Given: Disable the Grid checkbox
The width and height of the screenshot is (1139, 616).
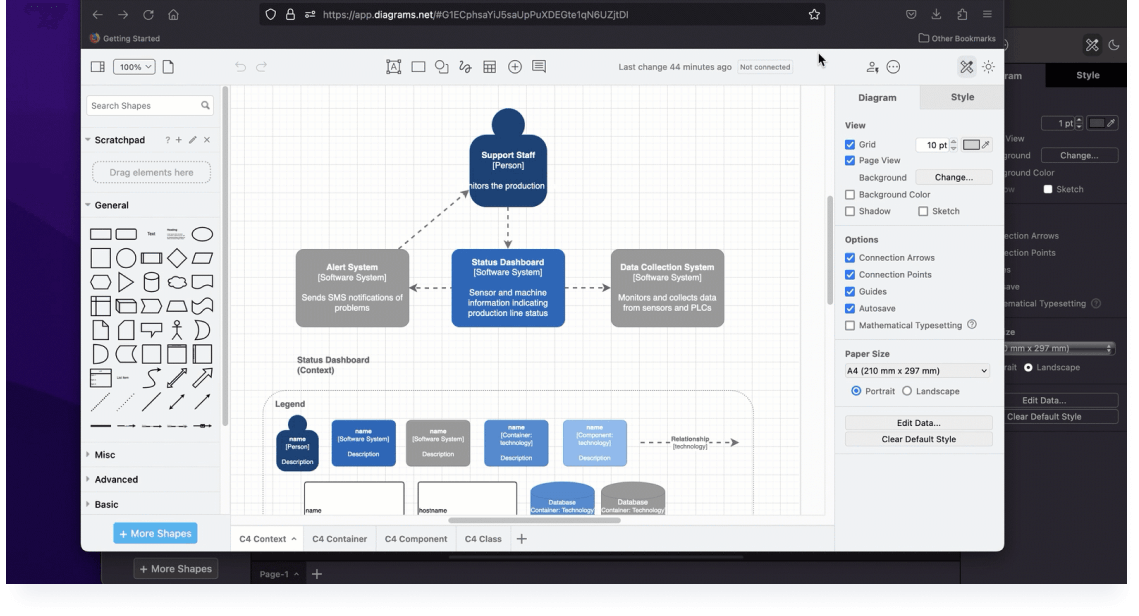Looking at the screenshot, I should coord(849,143).
